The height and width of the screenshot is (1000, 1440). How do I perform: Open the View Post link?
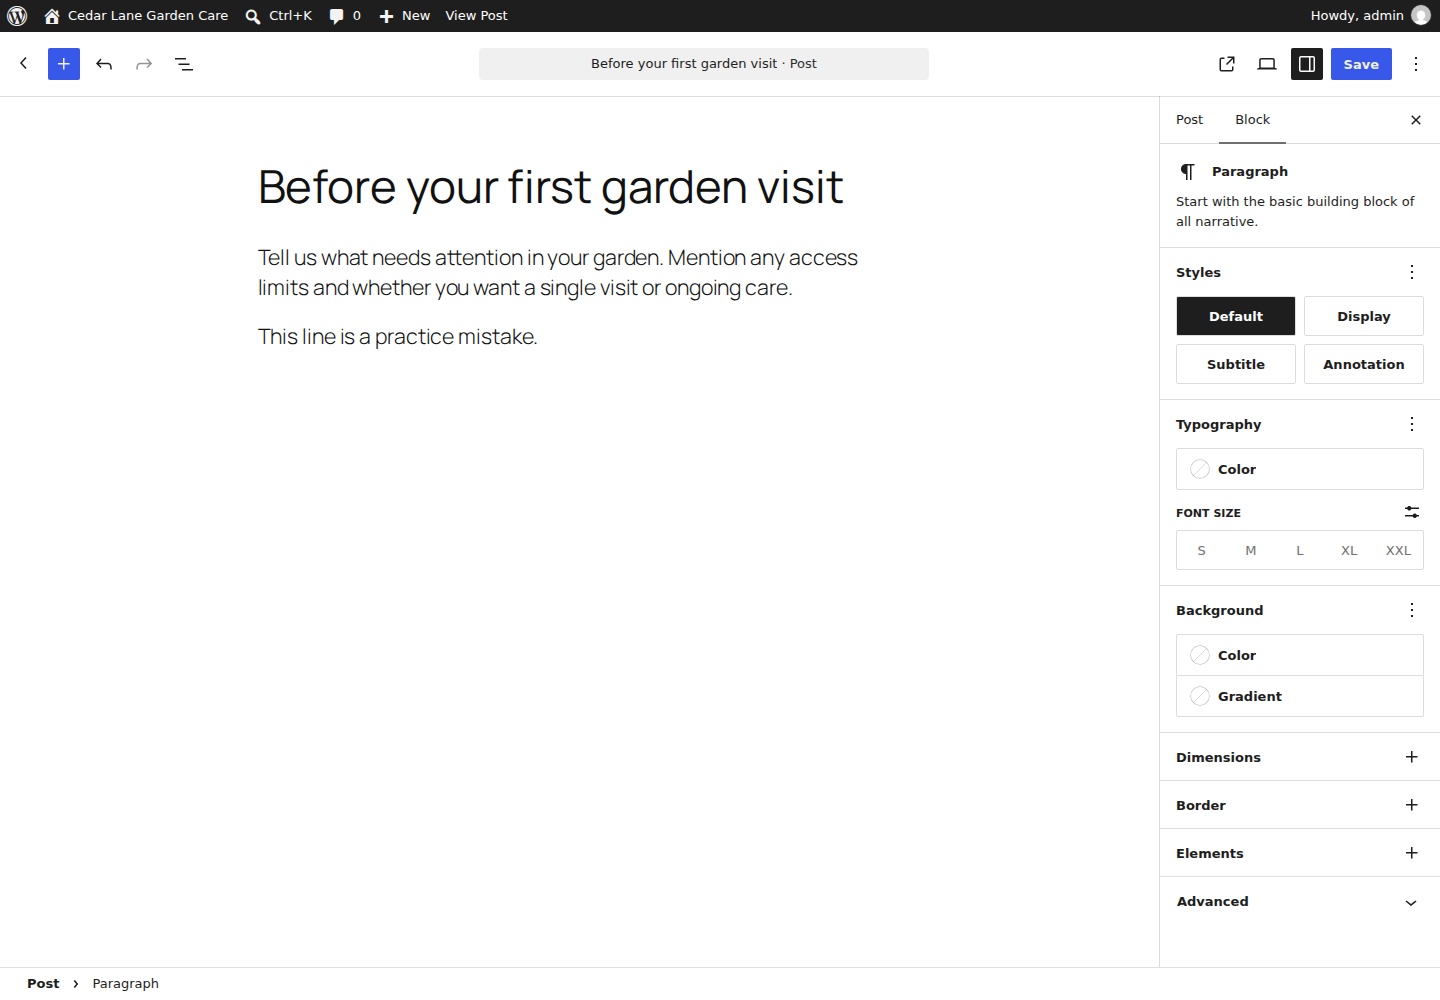476,16
